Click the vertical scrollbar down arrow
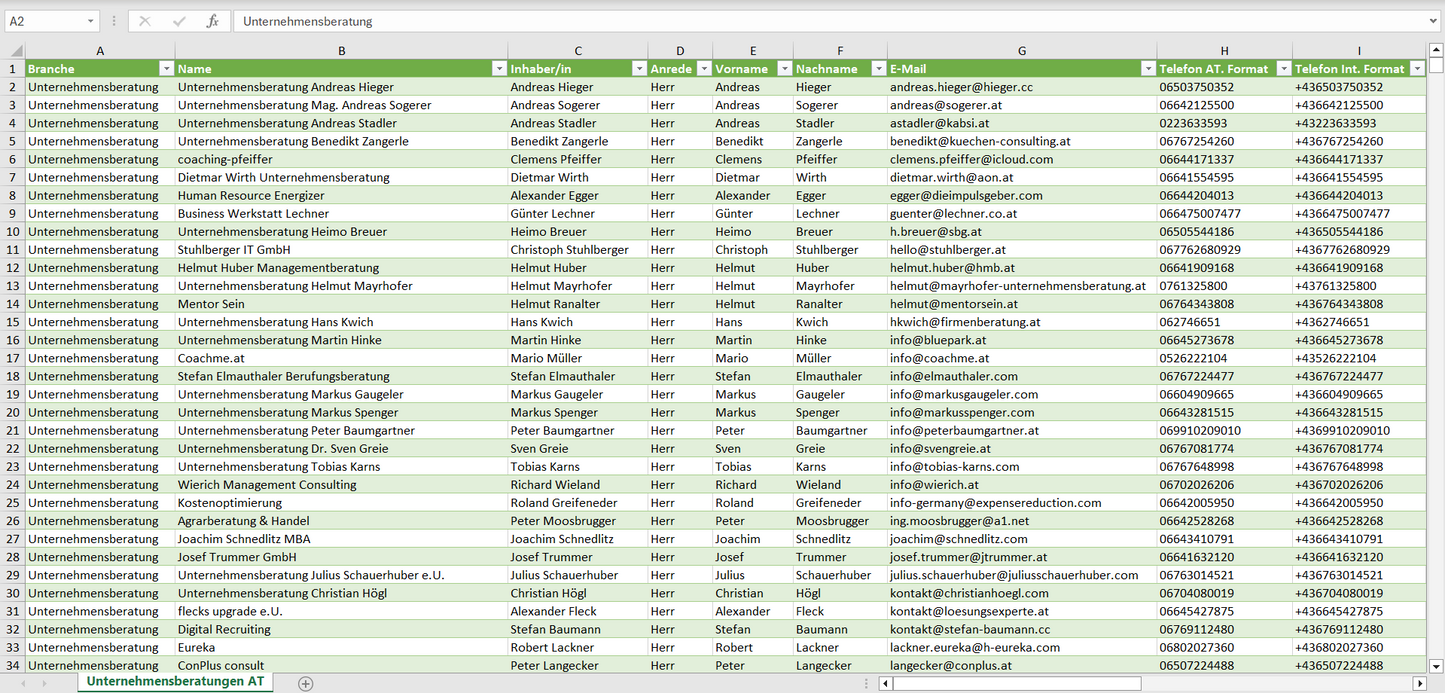Viewport: 1445px width, 693px height. (x=1436, y=665)
